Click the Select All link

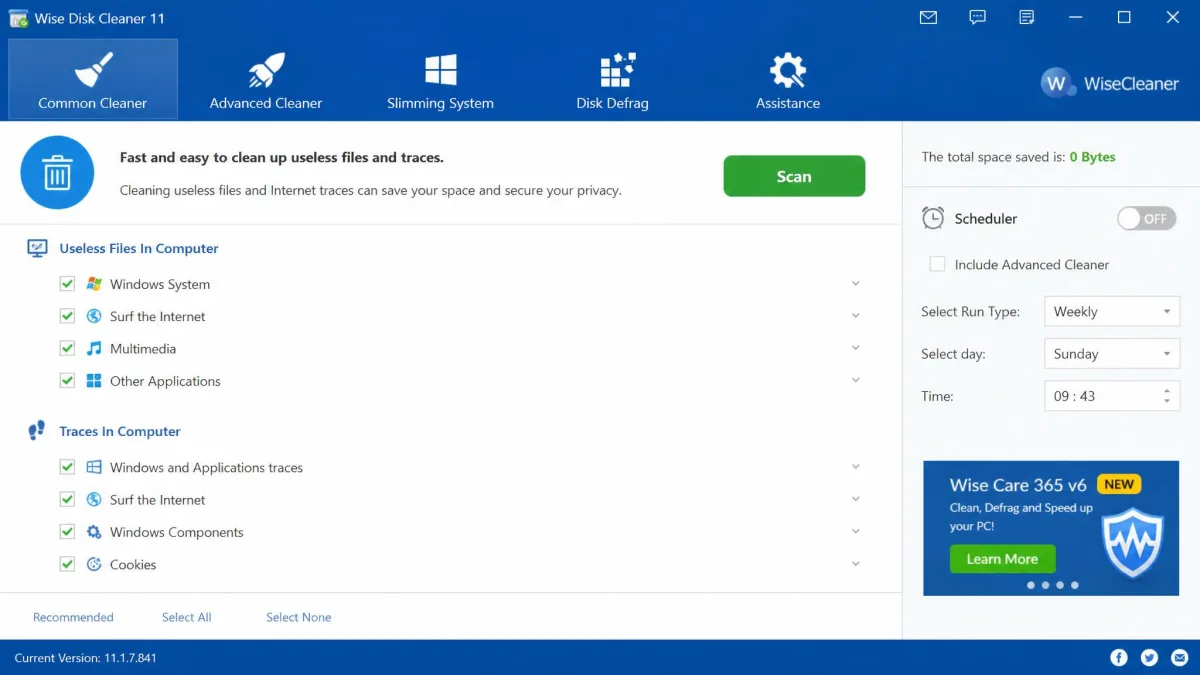tap(187, 617)
